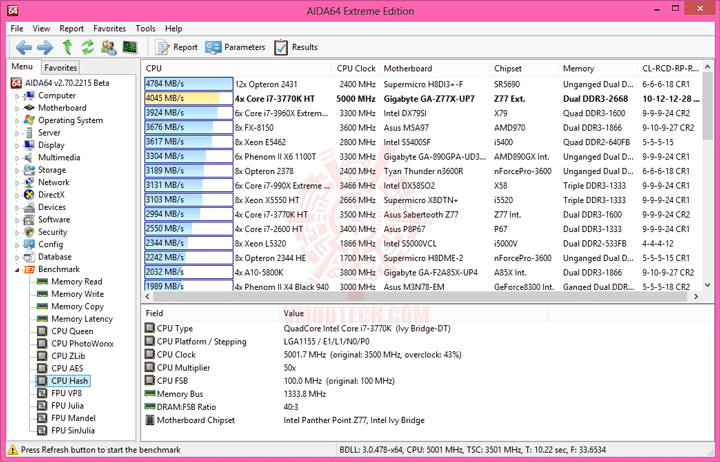Select the CPU PhotoWorxx benchmark icon
This screenshot has width=720, height=462.
coord(42,344)
